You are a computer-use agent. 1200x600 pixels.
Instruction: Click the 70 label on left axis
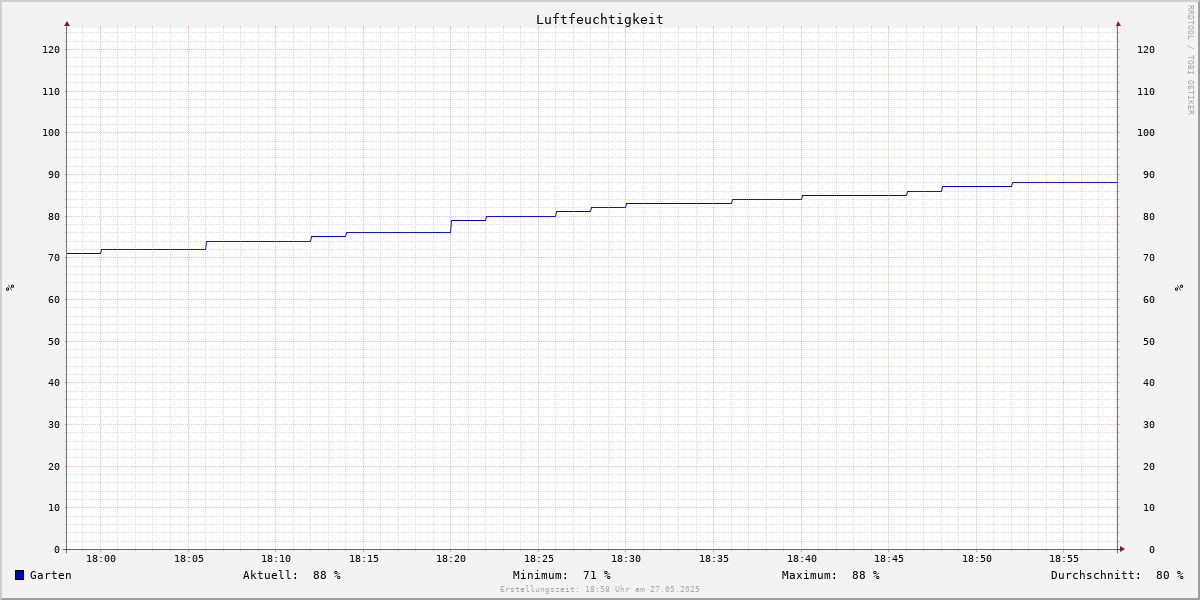point(54,257)
